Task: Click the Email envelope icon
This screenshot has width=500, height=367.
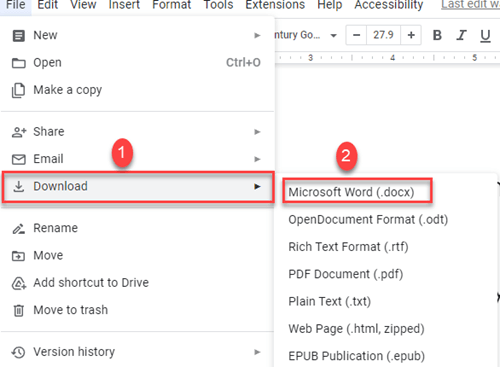Action: coord(19,159)
